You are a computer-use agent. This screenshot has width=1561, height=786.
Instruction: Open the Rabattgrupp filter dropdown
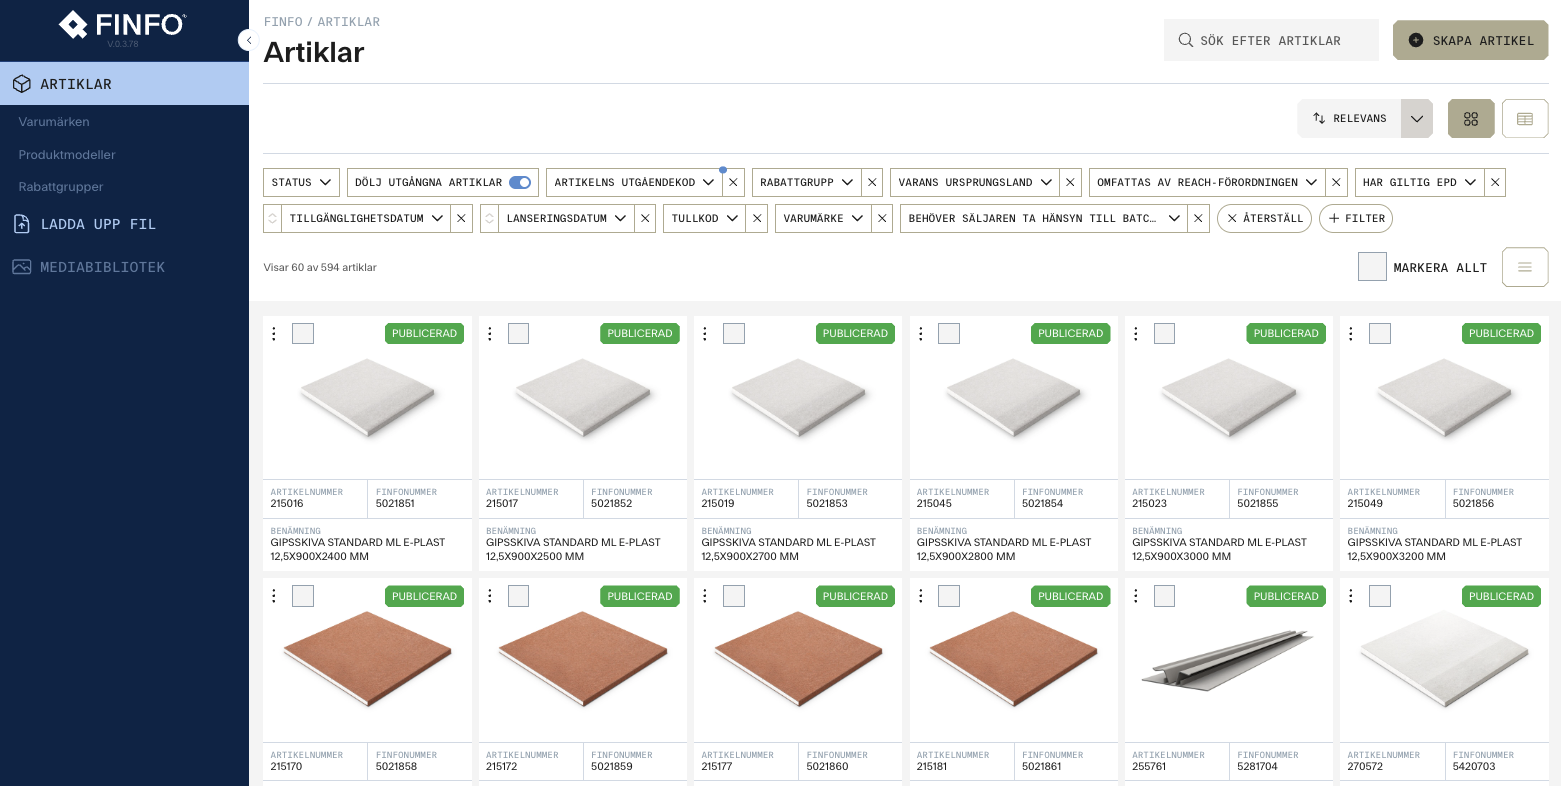pos(806,182)
